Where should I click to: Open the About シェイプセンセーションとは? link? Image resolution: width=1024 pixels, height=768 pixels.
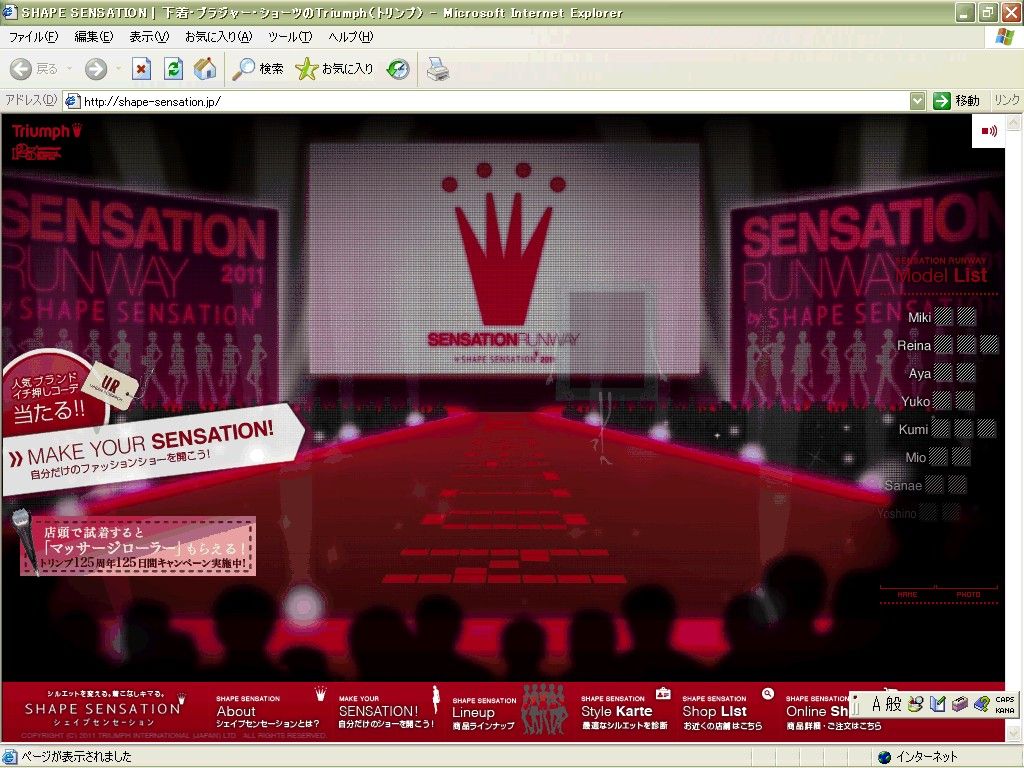[x=268, y=711]
